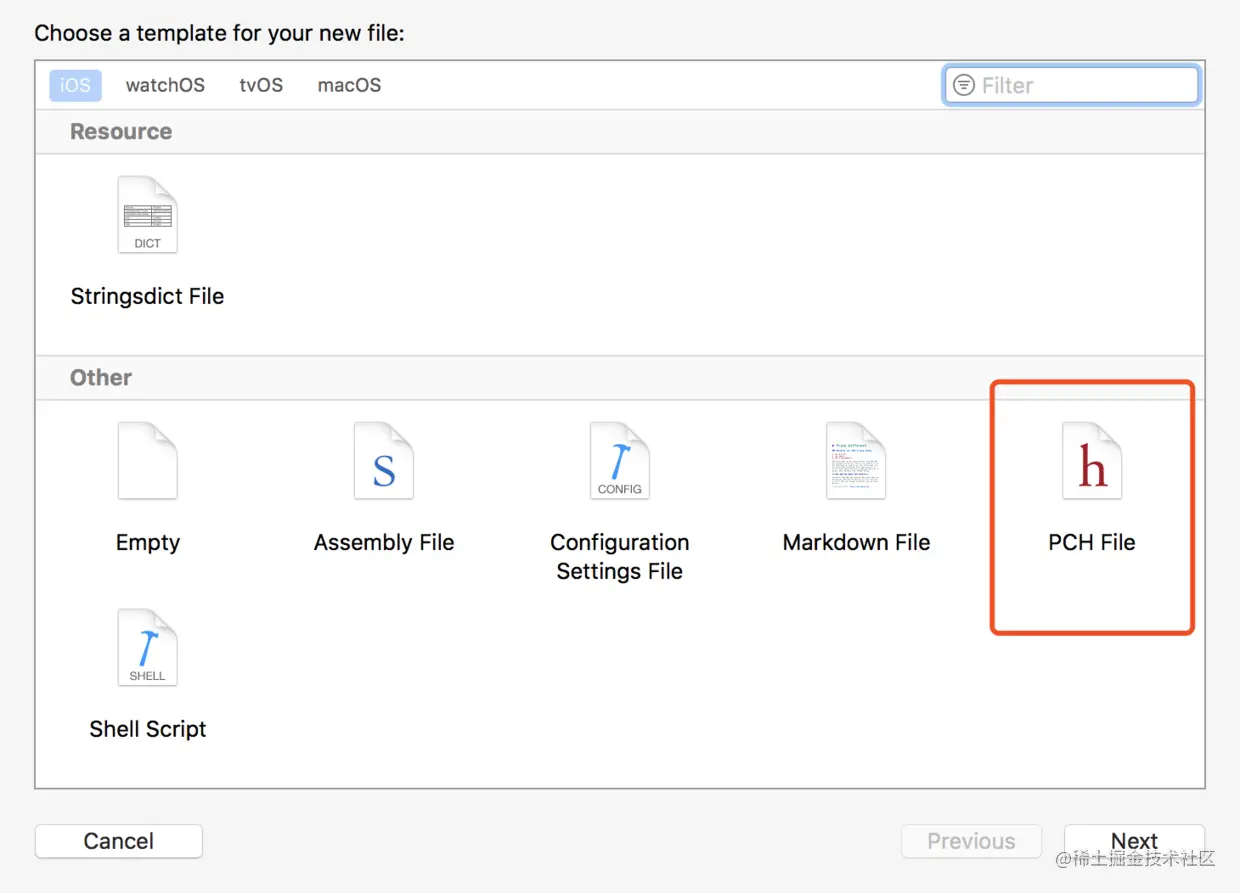The image size is (1240, 893).
Task: Click the Next button
Action: [1134, 841]
